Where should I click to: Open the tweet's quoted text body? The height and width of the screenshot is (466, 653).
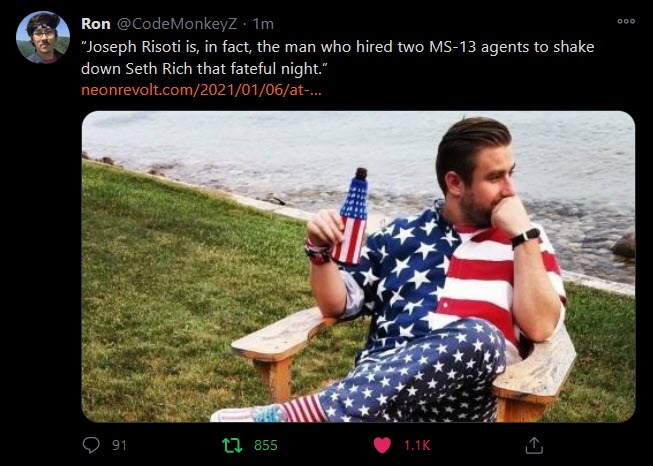(x=337, y=57)
